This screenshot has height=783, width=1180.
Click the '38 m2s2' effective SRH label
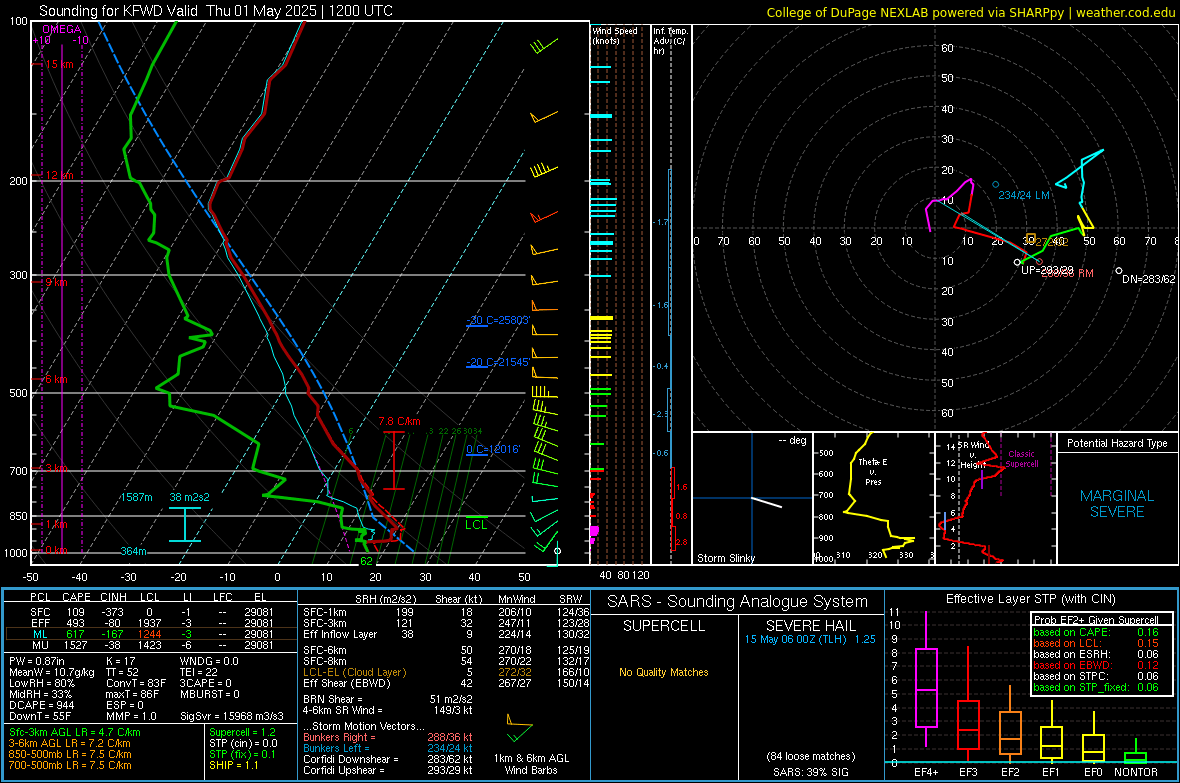click(190, 498)
